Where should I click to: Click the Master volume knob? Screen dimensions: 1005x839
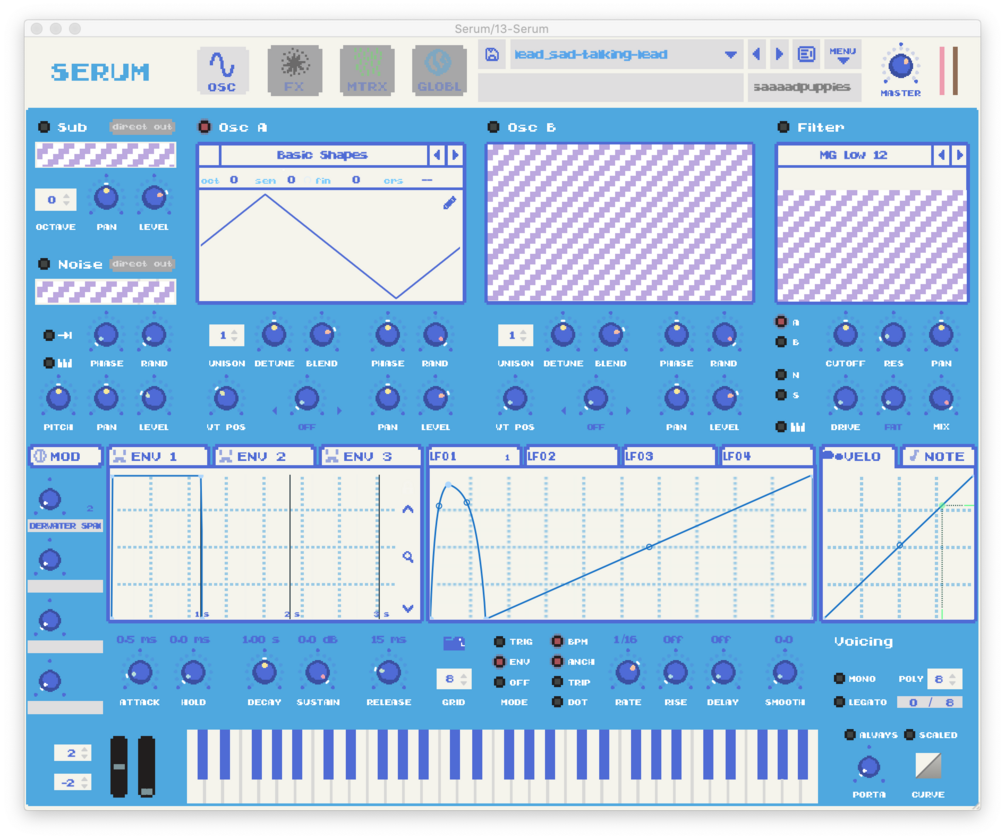pyautogui.click(x=901, y=66)
